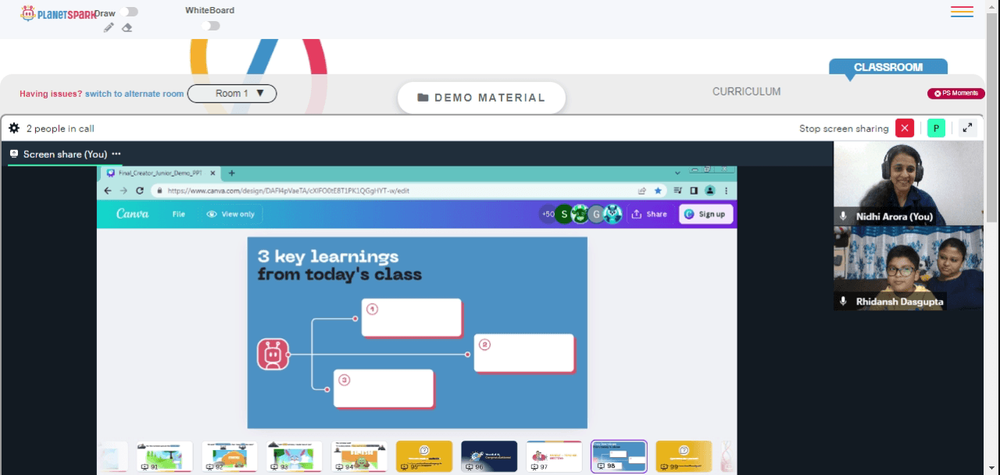Select the Final_Creator_Junior_Demo browser tab
Viewport: 1000px width, 475px height.
pyautogui.click(x=159, y=173)
